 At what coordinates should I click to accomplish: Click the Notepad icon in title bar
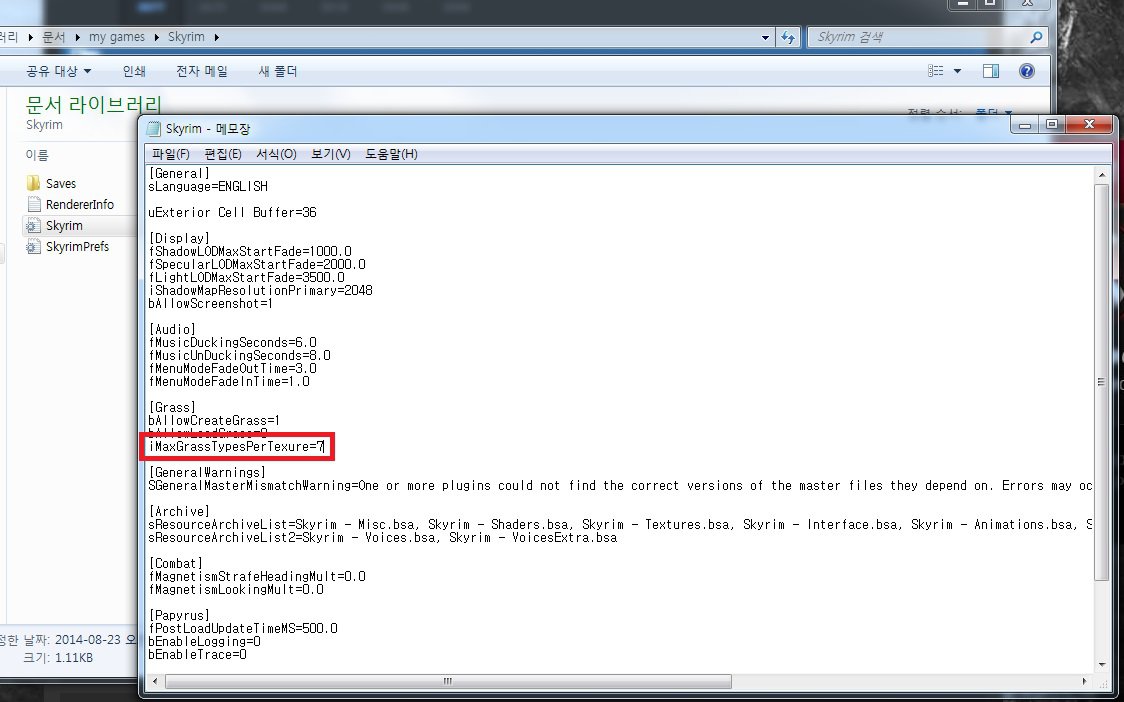tap(153, 129)
